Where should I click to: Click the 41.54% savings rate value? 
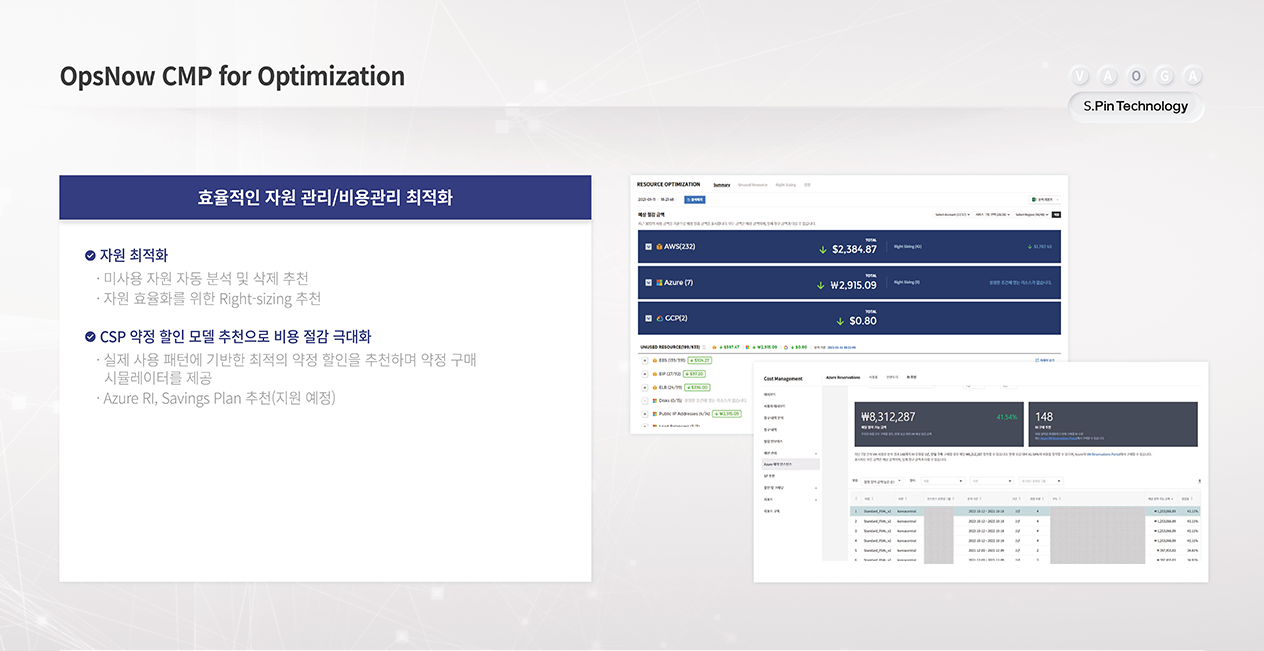[x=1007, y=417]
